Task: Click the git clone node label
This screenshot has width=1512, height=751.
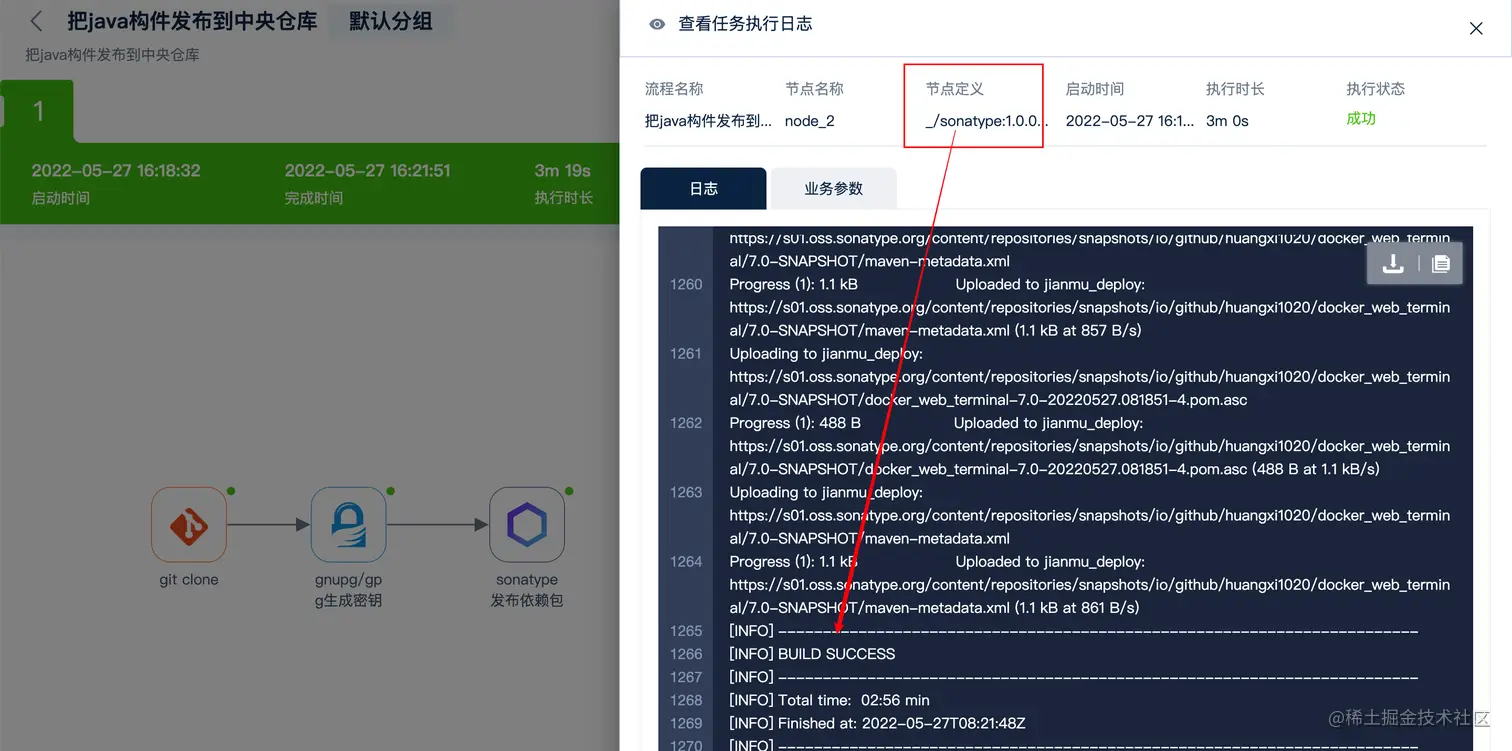Action: (x=189, y=580)
